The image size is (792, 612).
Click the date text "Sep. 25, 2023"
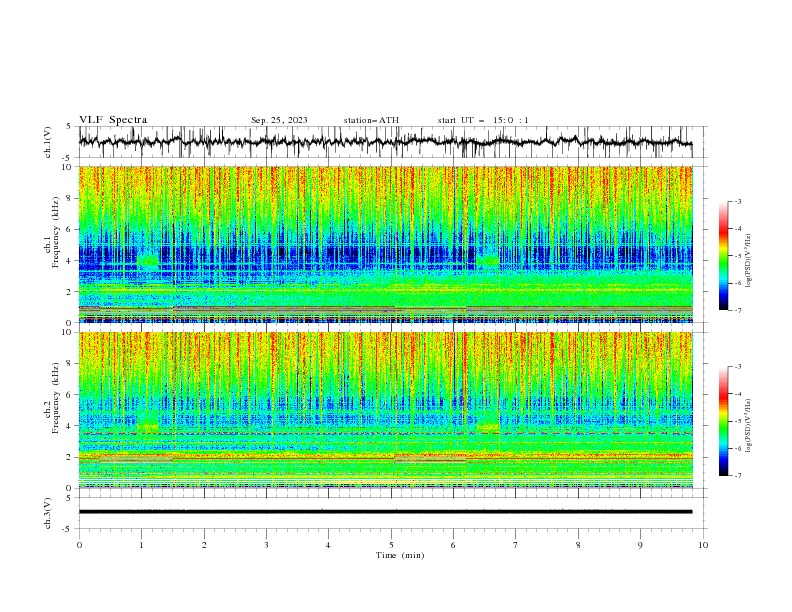(279, 120)
